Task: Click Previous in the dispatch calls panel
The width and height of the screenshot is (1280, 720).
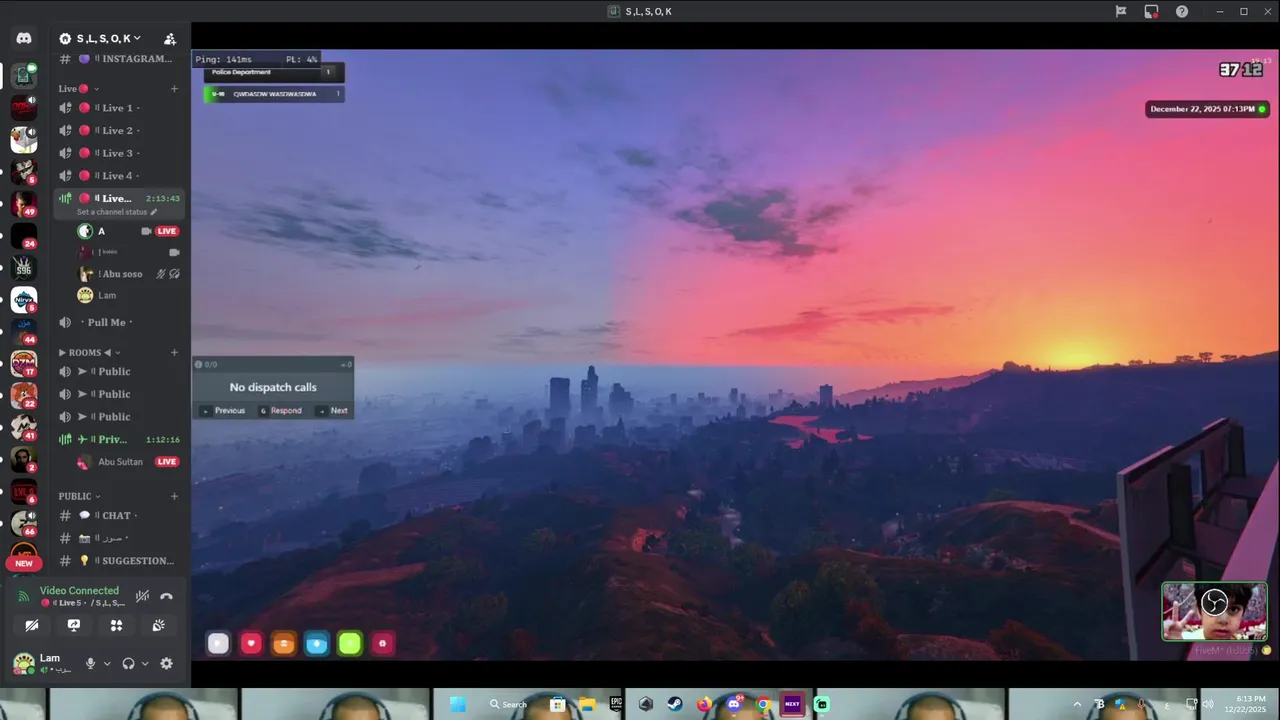Action: pos(224,410)
